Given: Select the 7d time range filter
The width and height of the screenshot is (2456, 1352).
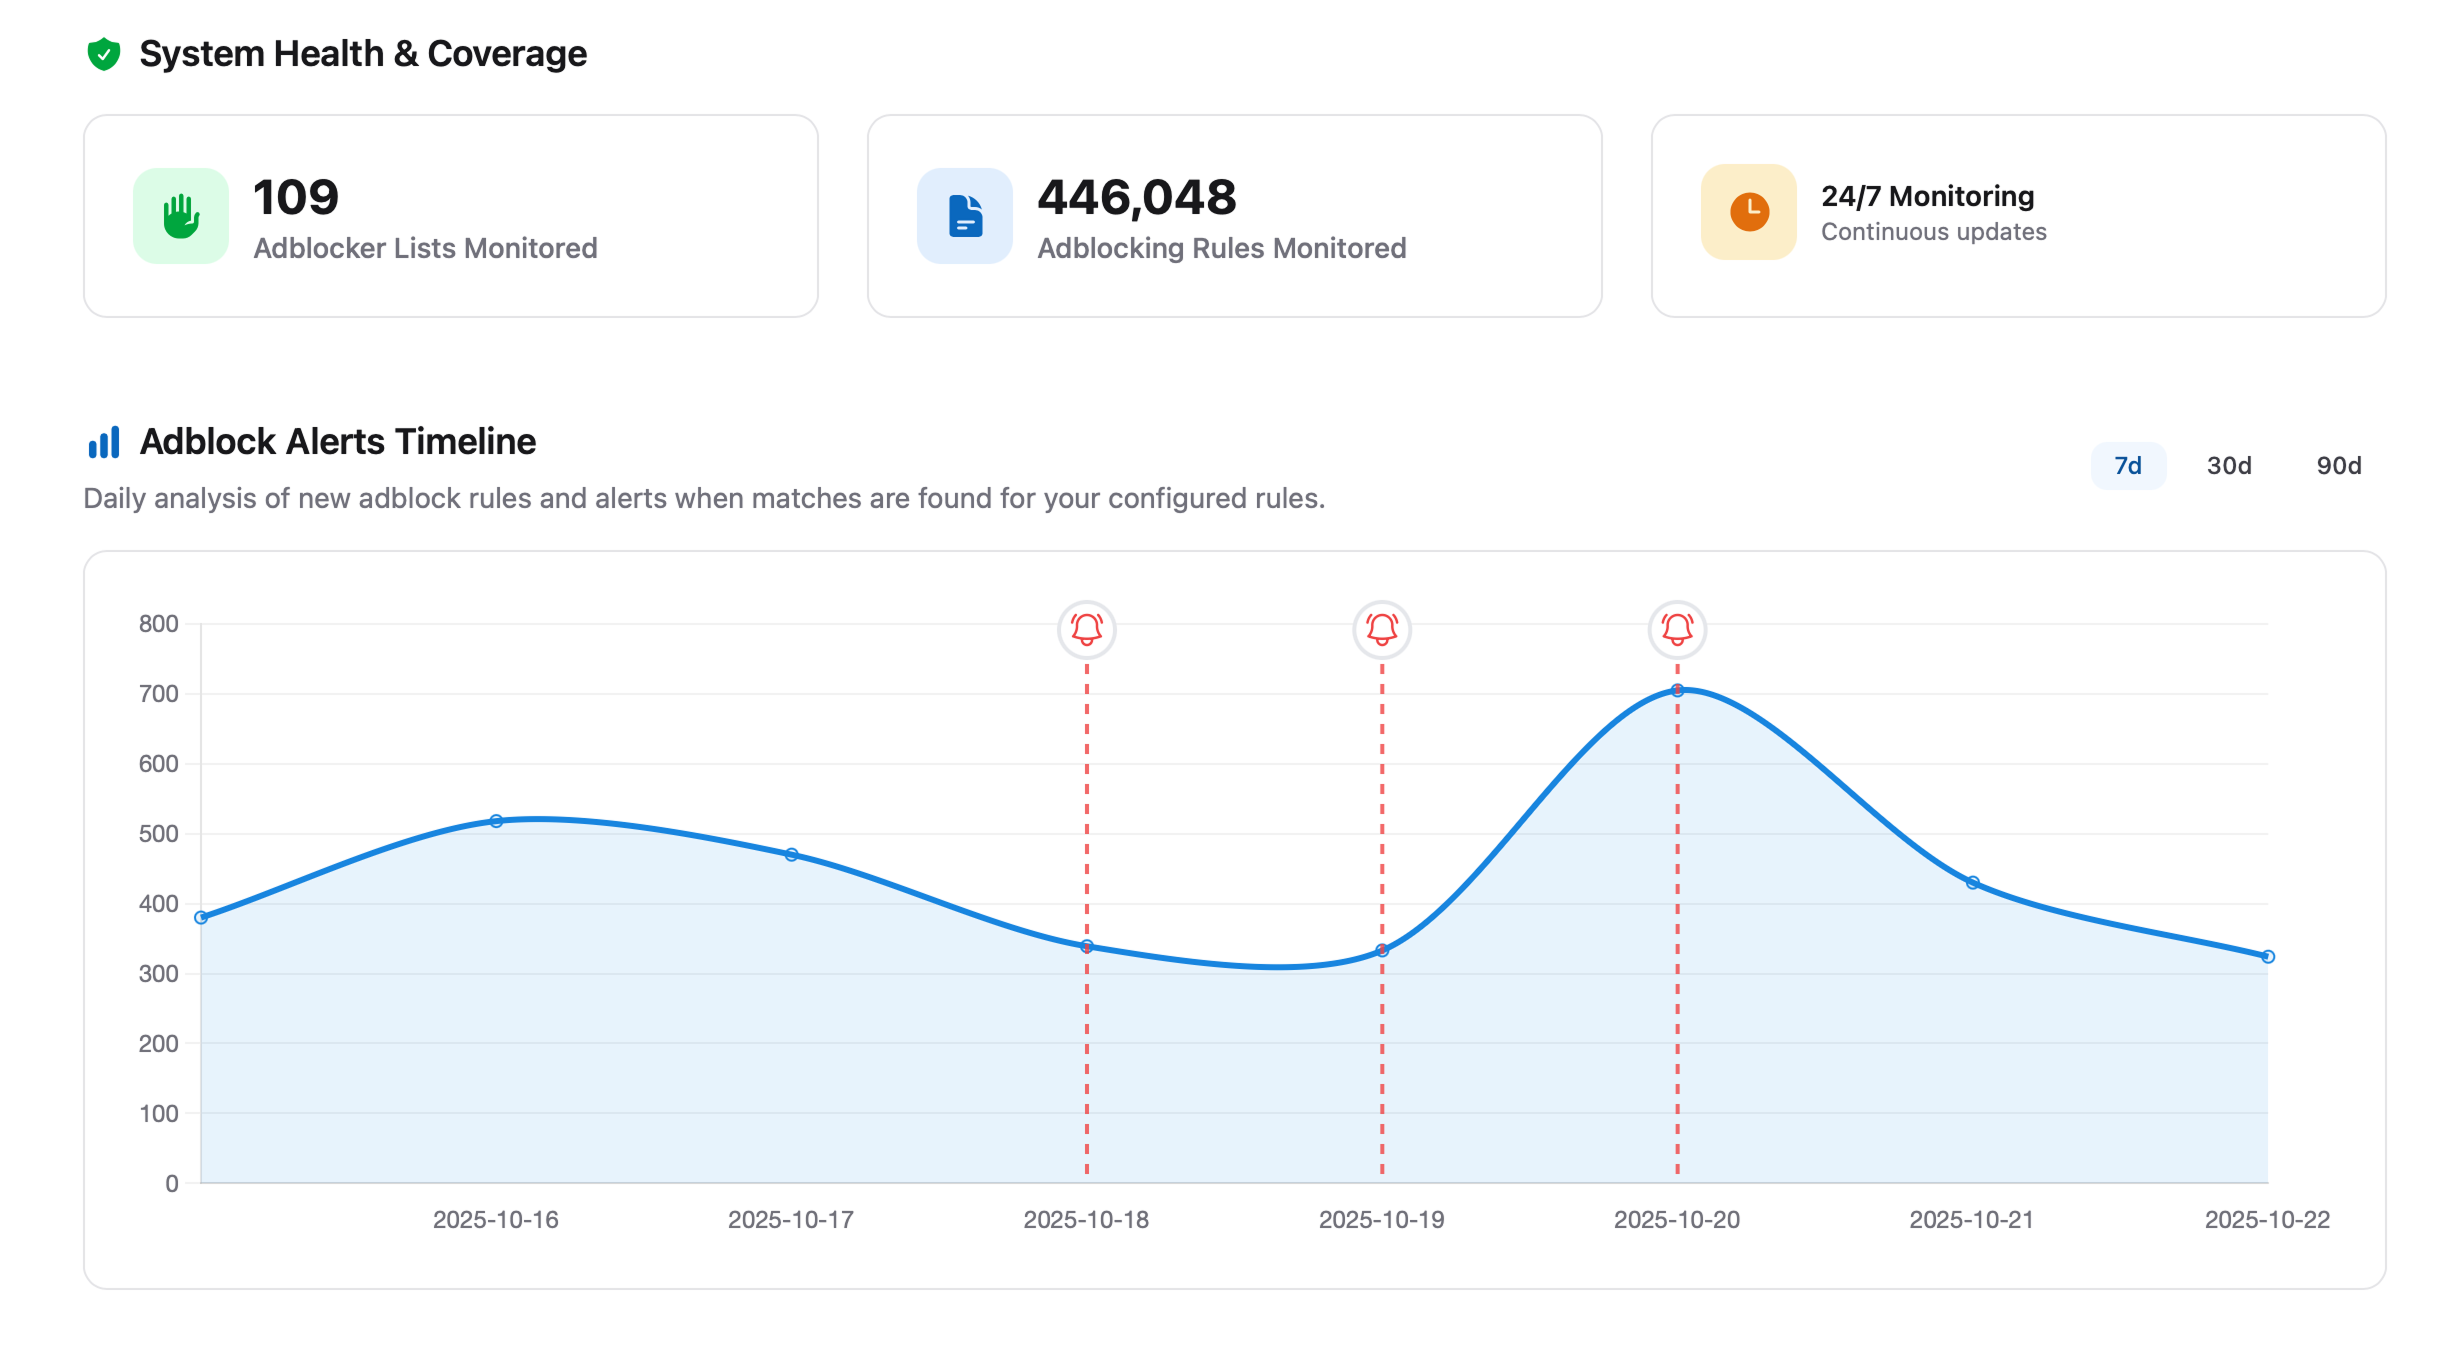Looking at the screenshot, I should coord(2128,465).
